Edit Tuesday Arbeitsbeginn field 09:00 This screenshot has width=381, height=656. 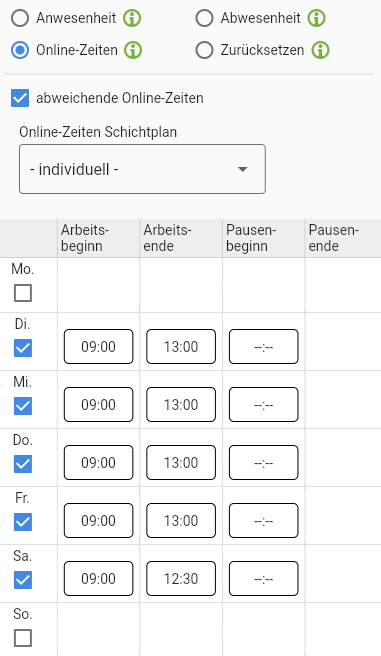click(98, 346)
